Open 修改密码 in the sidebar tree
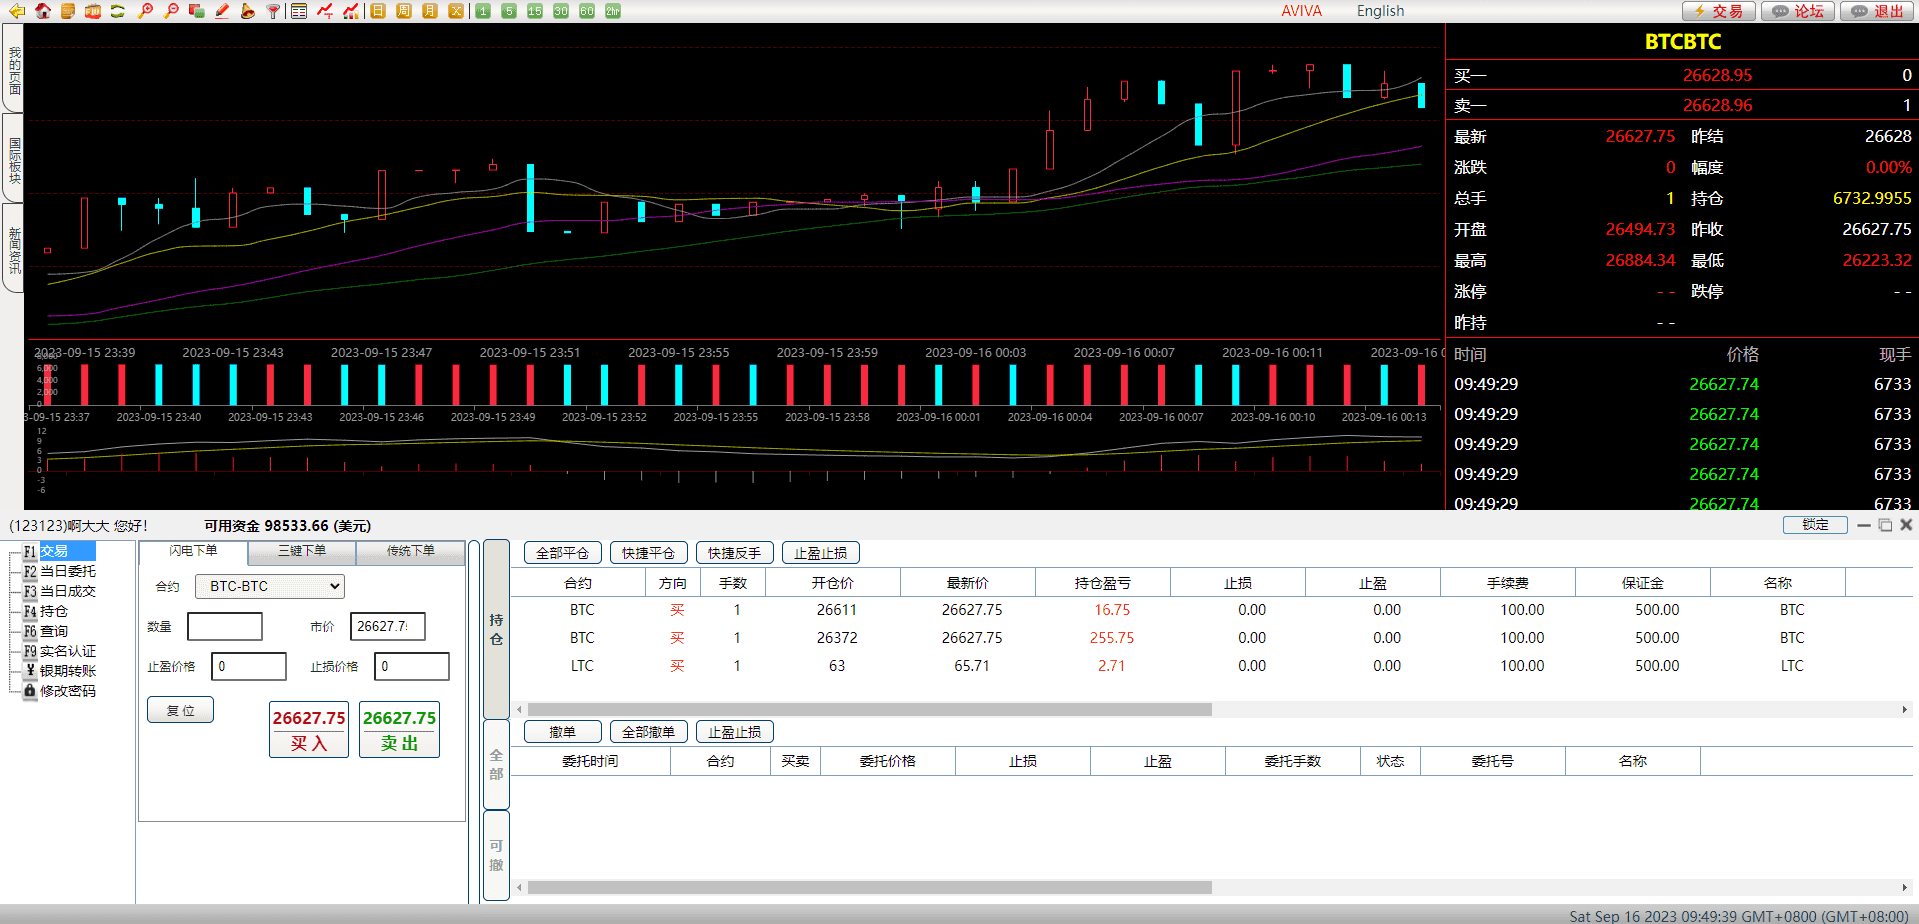This screenshot has height=924, width=1919. tap(67, 691)
